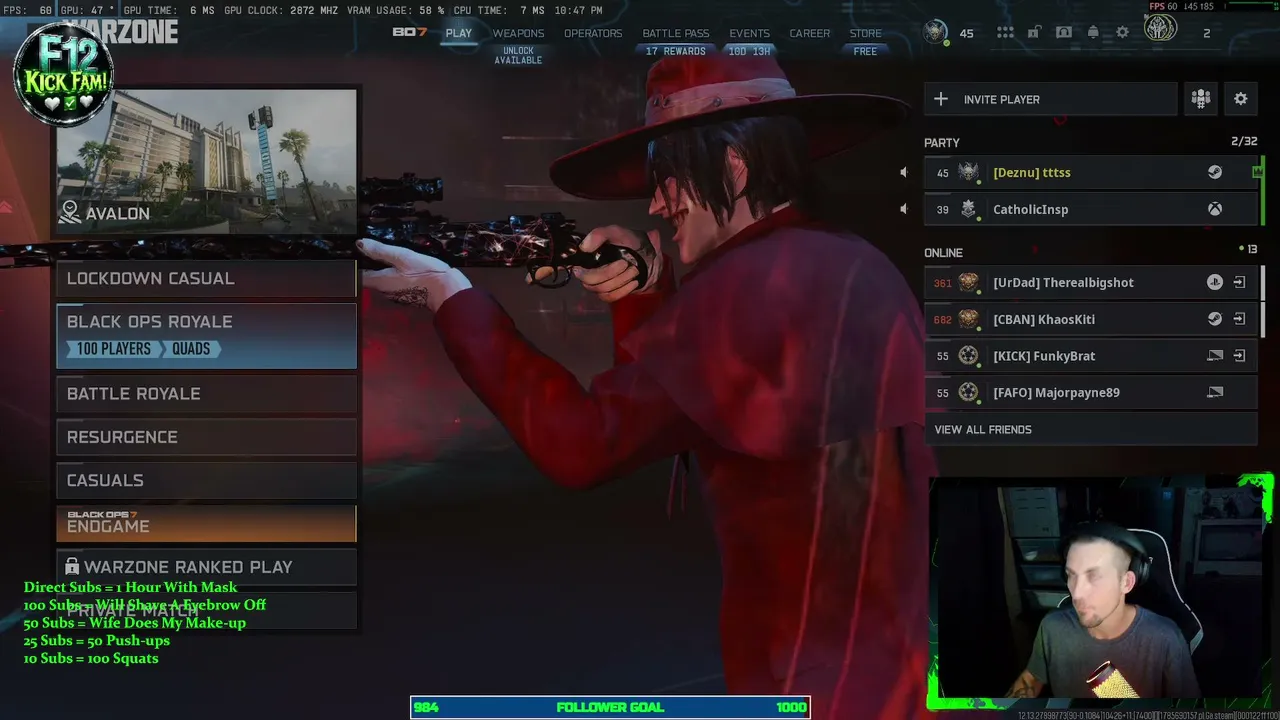Open Black Ops 7 Endgame mode

click(x=206, y=523)
